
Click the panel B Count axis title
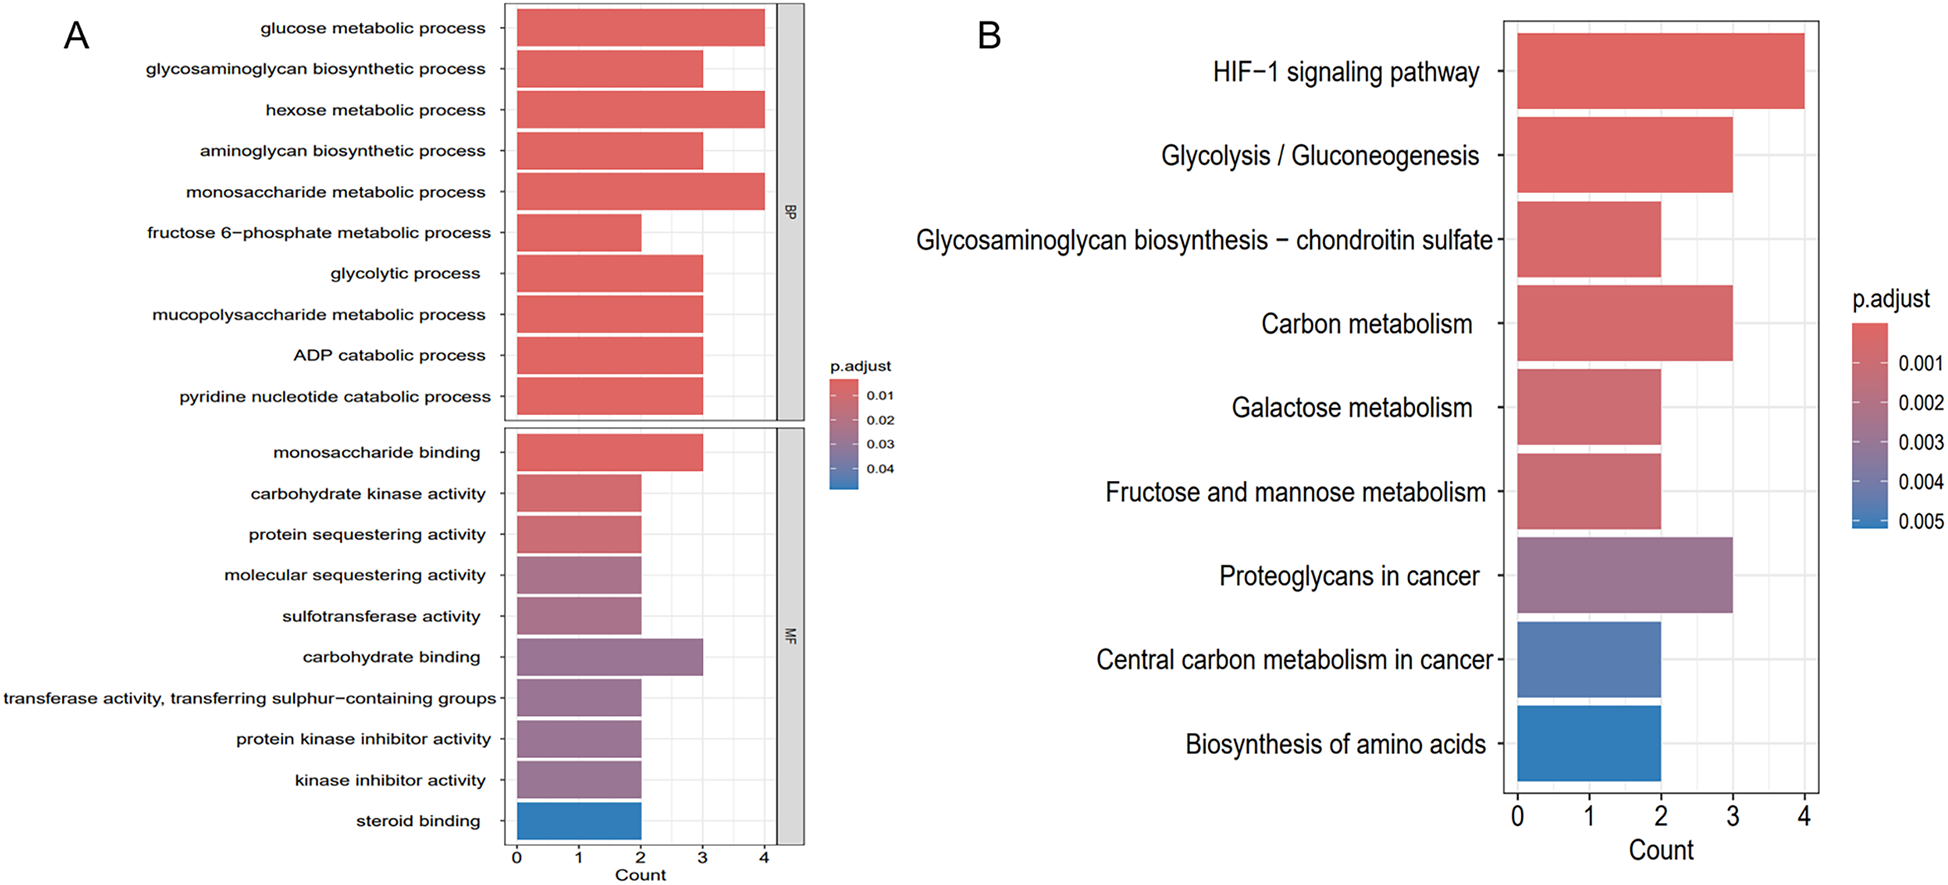1661,850
